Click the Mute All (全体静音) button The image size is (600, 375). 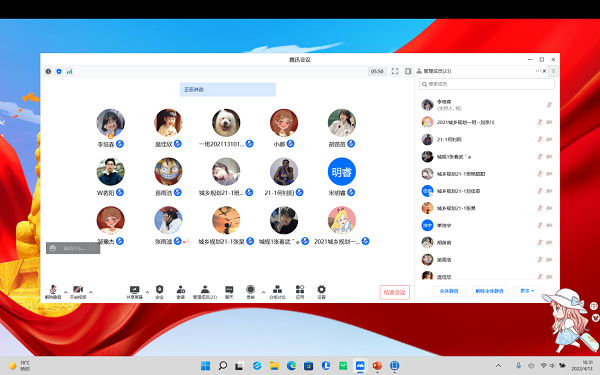point(449,291)
